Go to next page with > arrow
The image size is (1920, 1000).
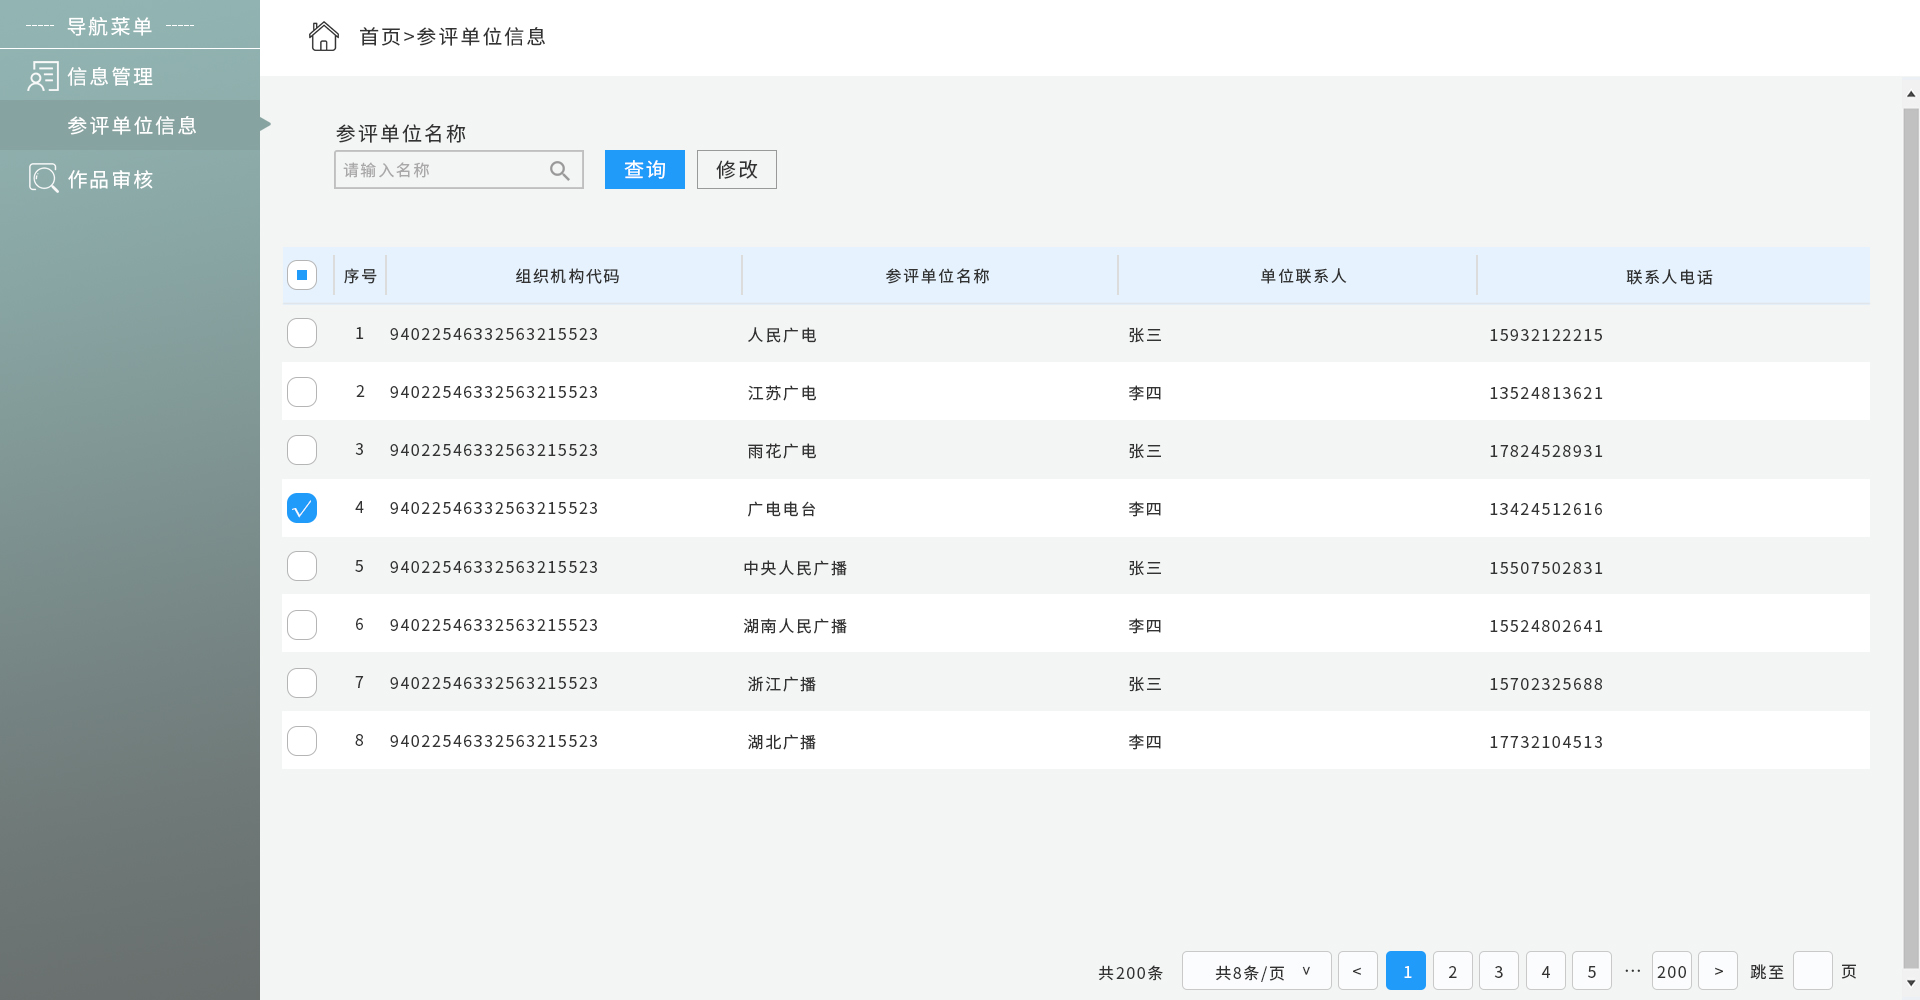(x=1718, y=971)
